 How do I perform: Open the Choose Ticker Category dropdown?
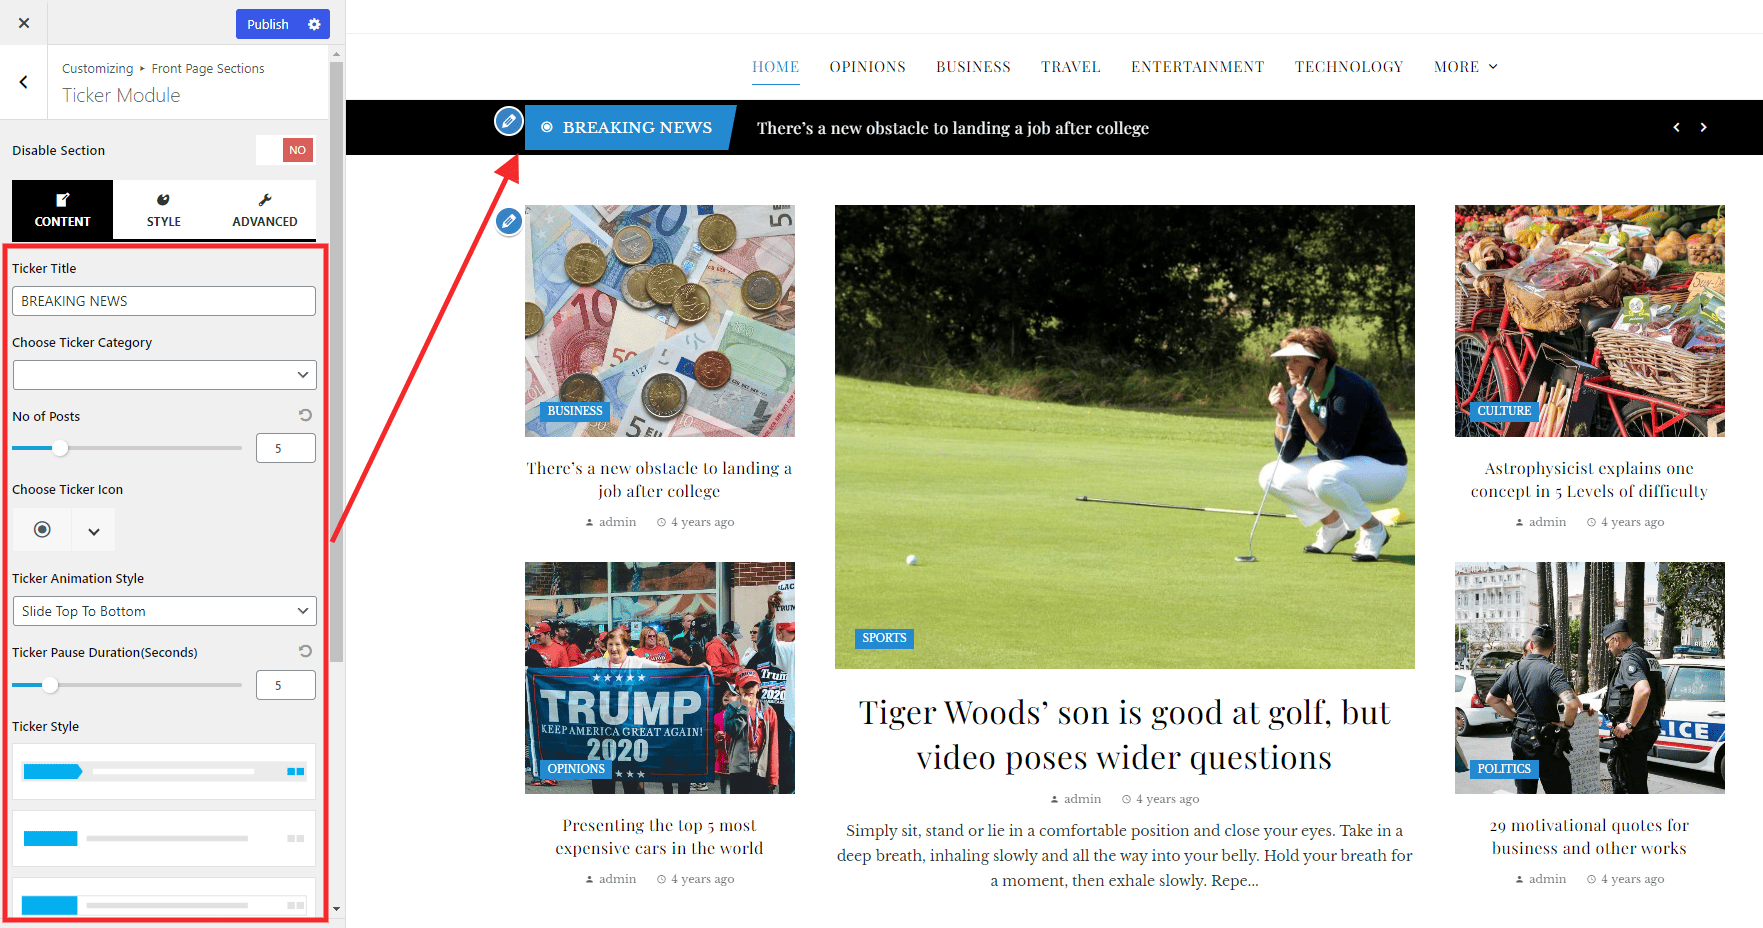165,375
